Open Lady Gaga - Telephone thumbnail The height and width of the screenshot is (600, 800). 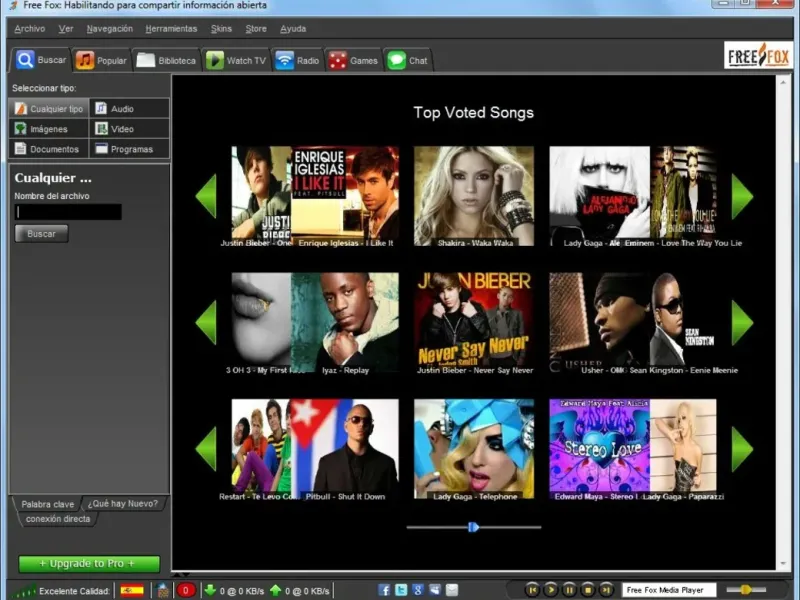pyautogui.click(x=474, y=448)
